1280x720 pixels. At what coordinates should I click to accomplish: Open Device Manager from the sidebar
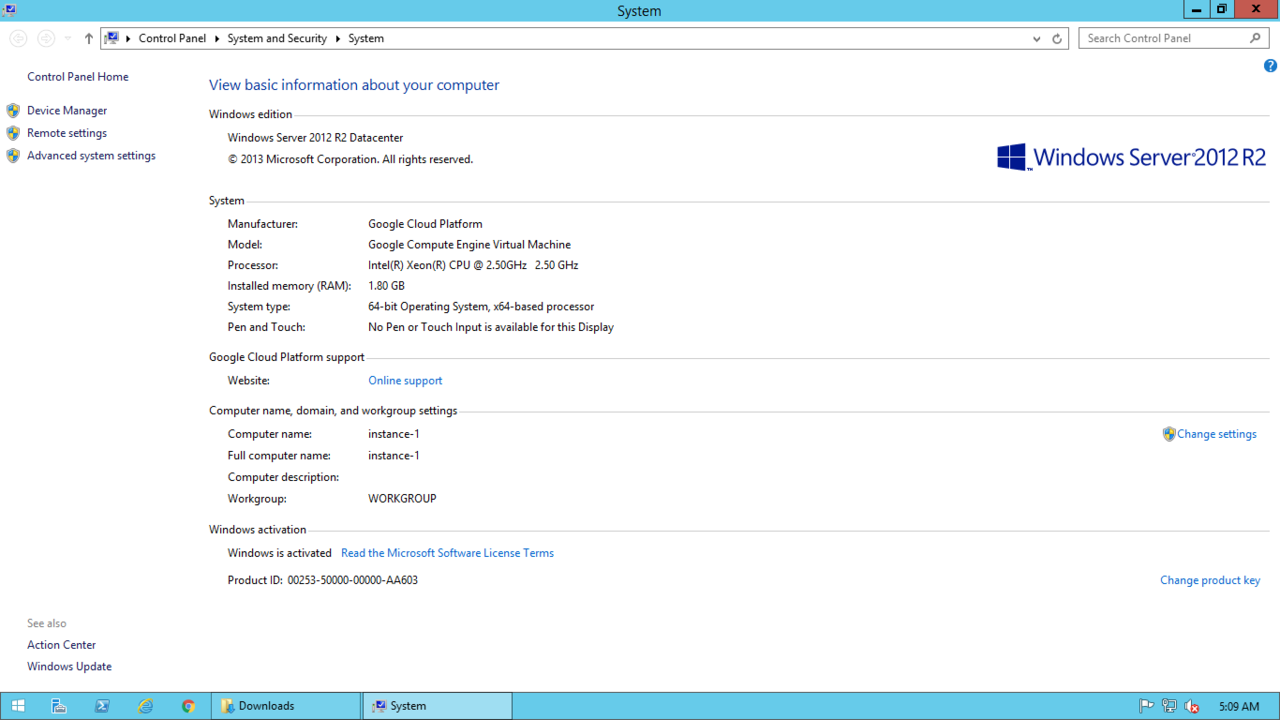coord(67,111)
